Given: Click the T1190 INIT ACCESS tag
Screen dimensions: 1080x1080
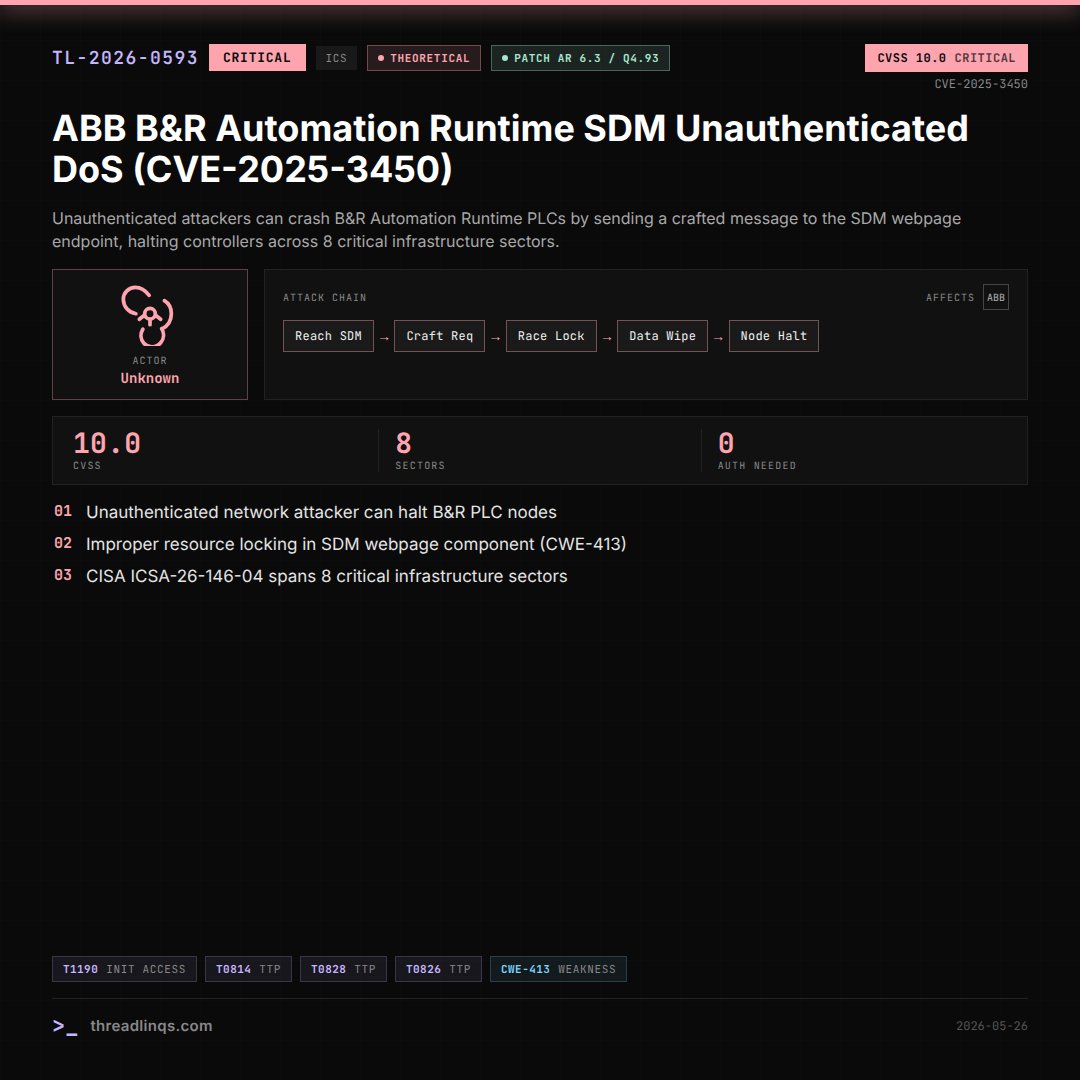Looking at the screenshot, I should 124,969.
